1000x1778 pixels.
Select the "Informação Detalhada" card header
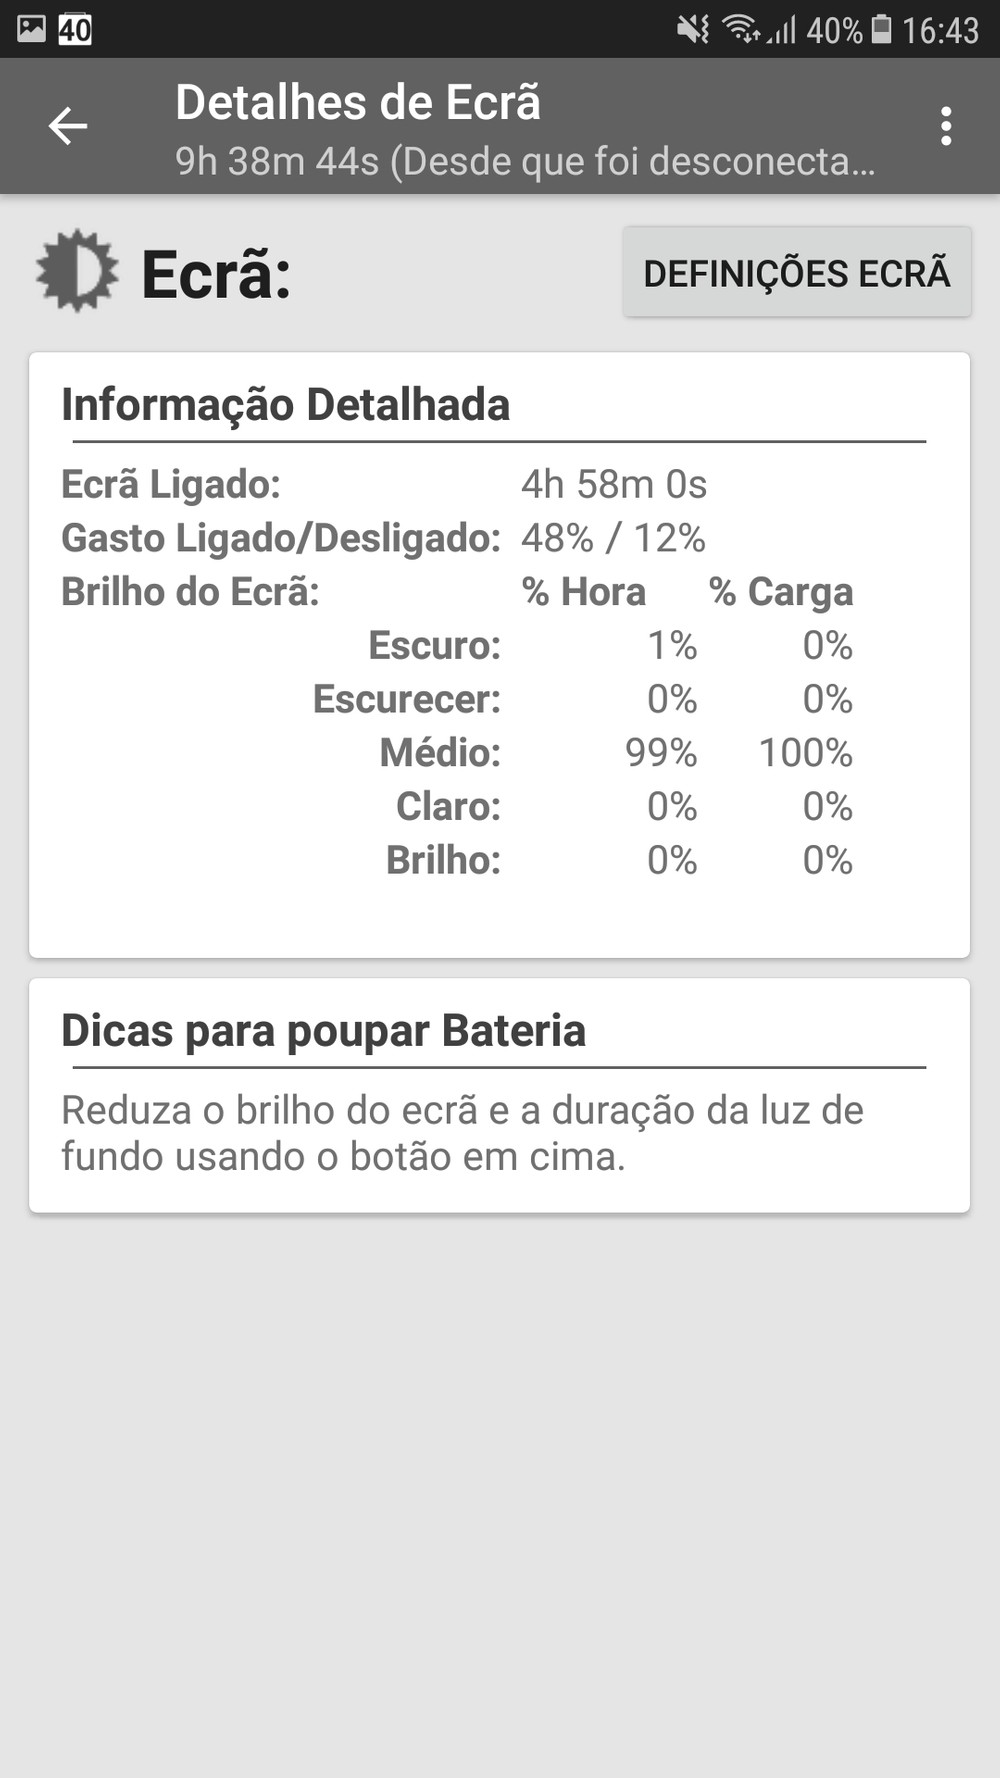pyautogui.click(x=286, y=405)
